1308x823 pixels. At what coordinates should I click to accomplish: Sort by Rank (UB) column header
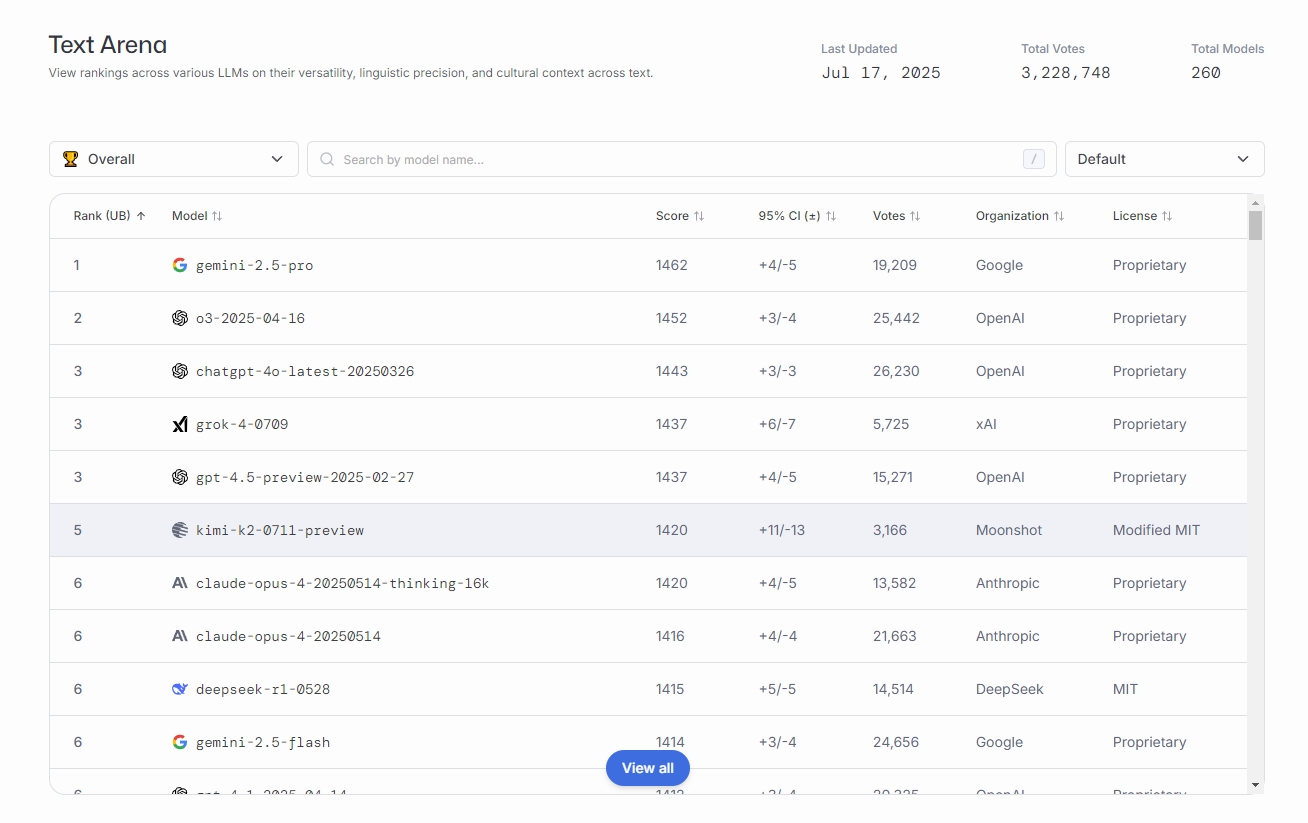110,216
